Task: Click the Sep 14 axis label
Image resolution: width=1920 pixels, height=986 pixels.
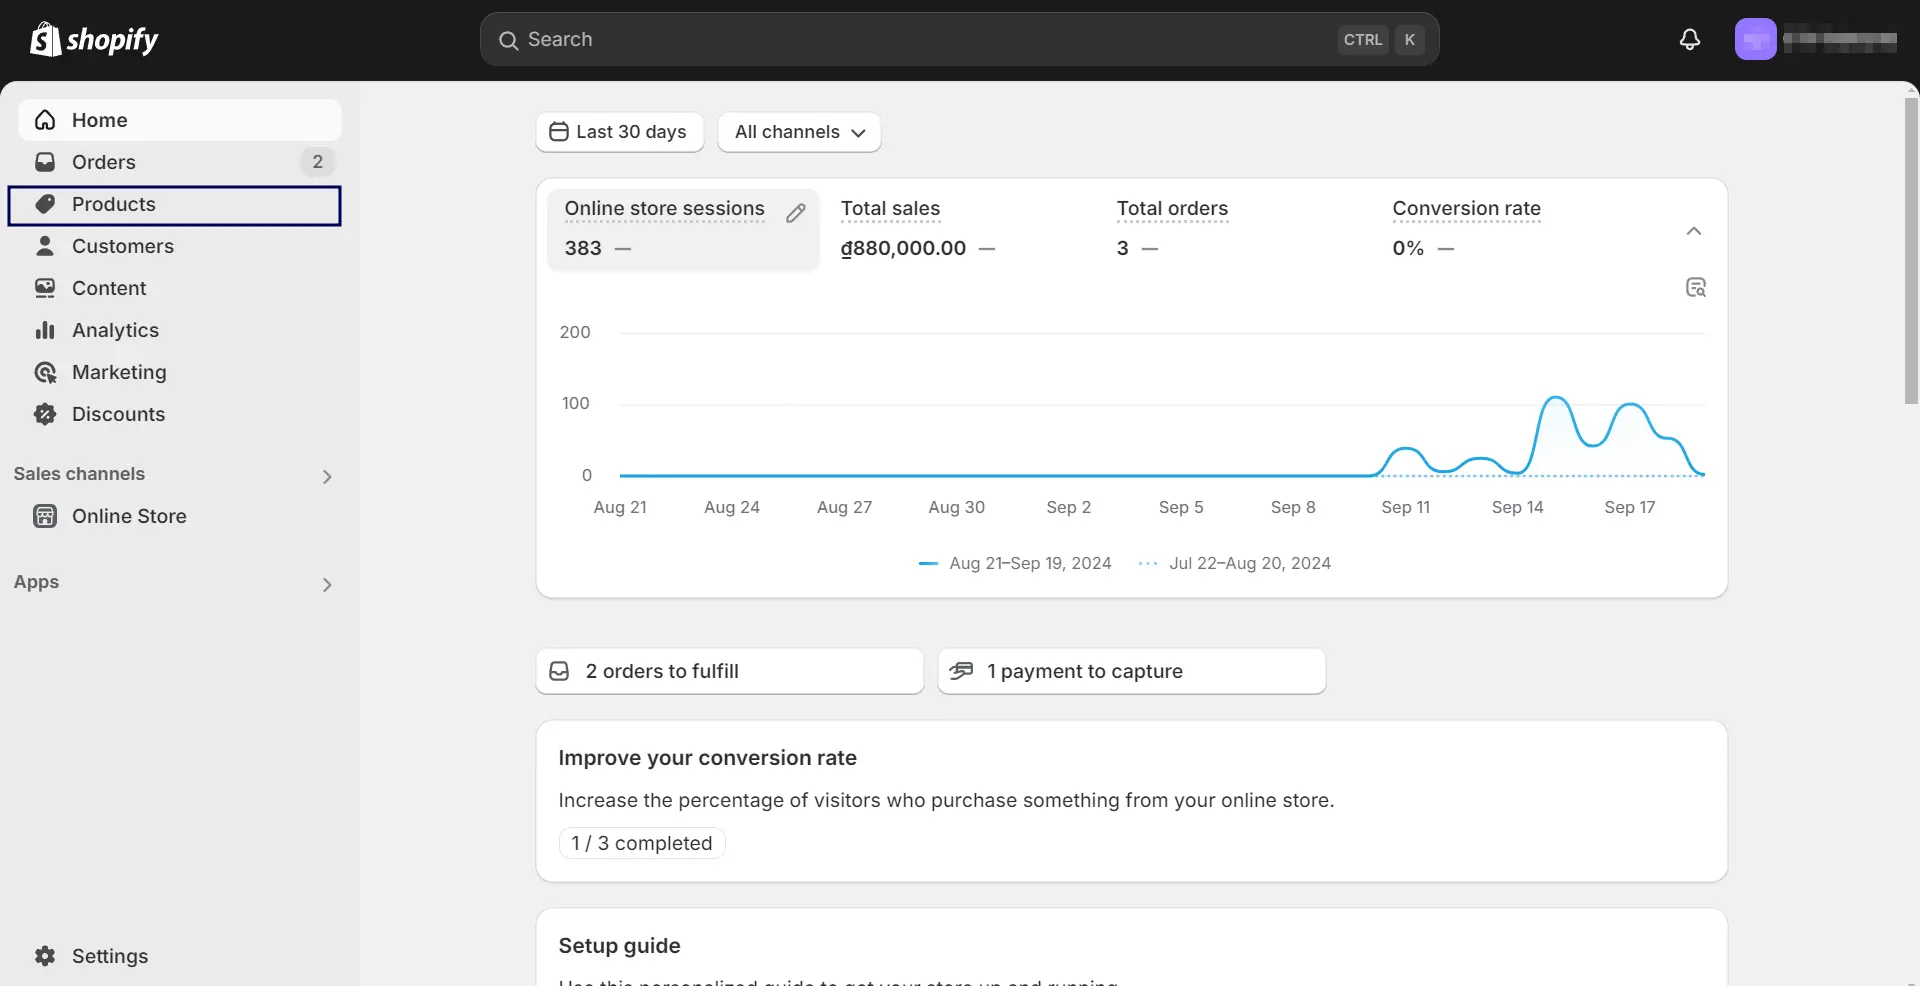Action: (x=1517, y=507)
